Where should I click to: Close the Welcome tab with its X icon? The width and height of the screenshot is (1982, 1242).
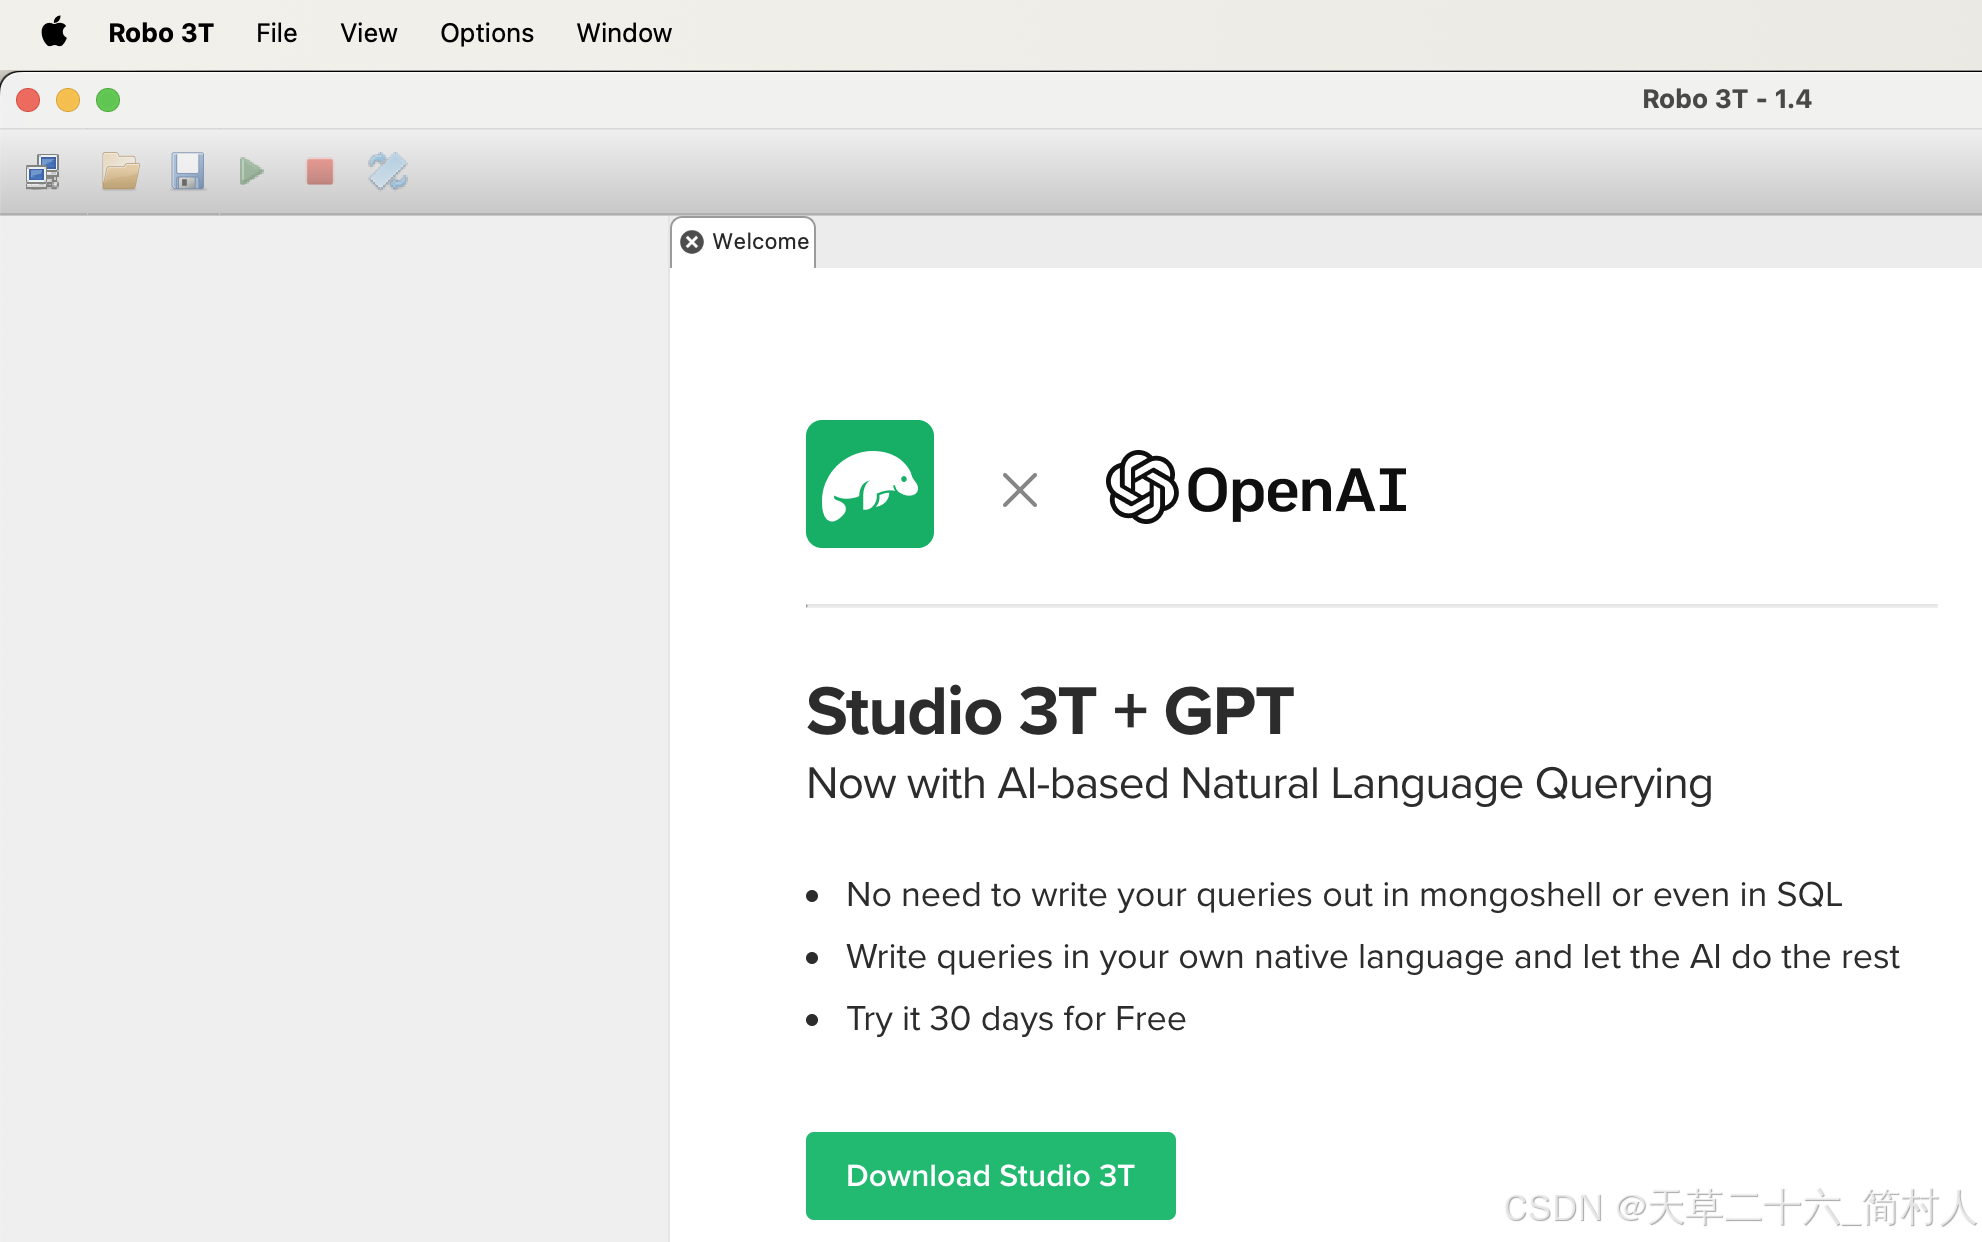[691, 242]
